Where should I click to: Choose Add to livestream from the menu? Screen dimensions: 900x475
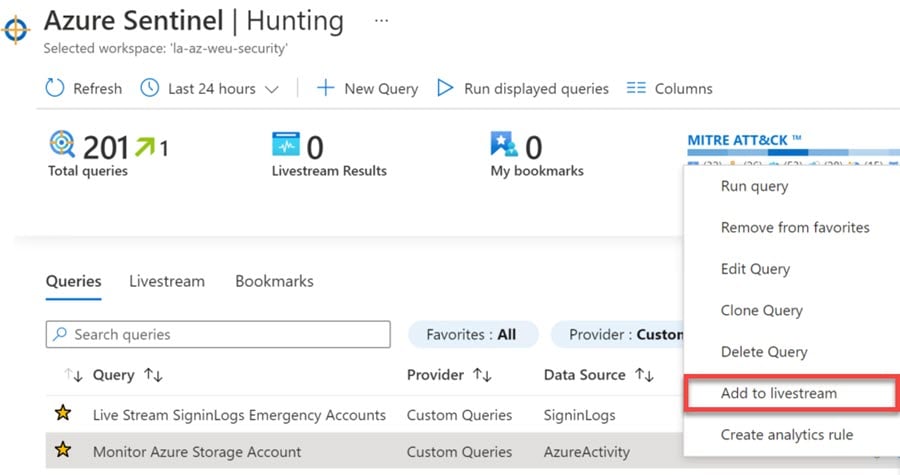pos(779,394)
